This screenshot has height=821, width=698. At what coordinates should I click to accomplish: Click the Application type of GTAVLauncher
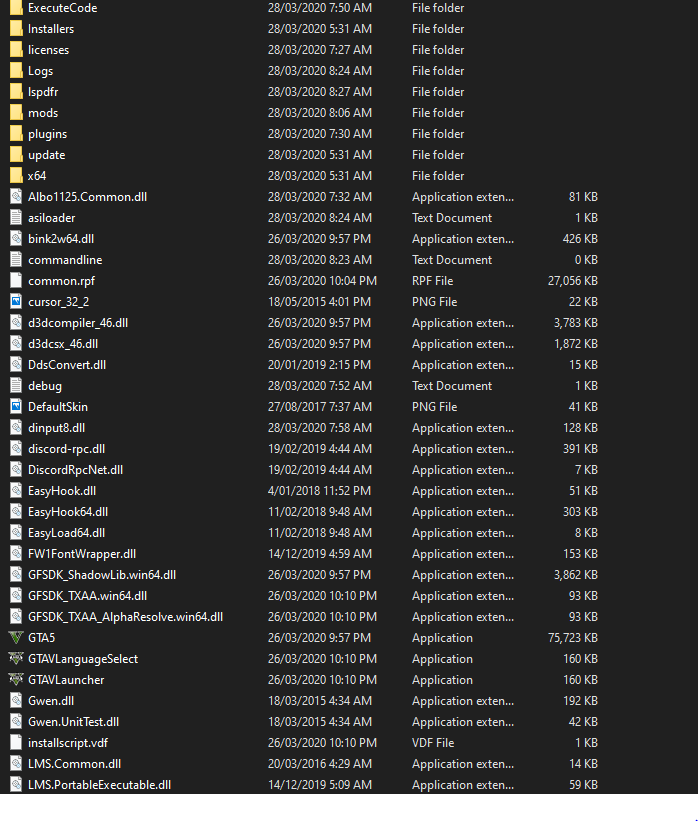[442, 680]
